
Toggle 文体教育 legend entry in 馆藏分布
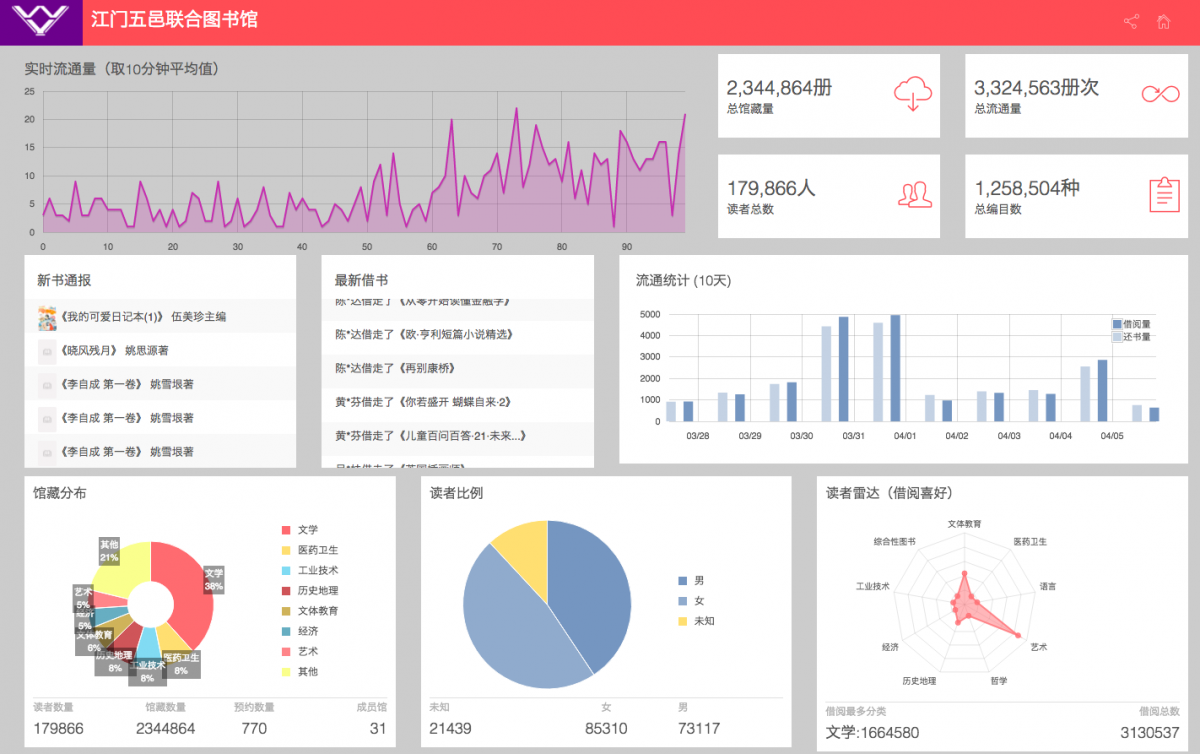tap(310, 611)
